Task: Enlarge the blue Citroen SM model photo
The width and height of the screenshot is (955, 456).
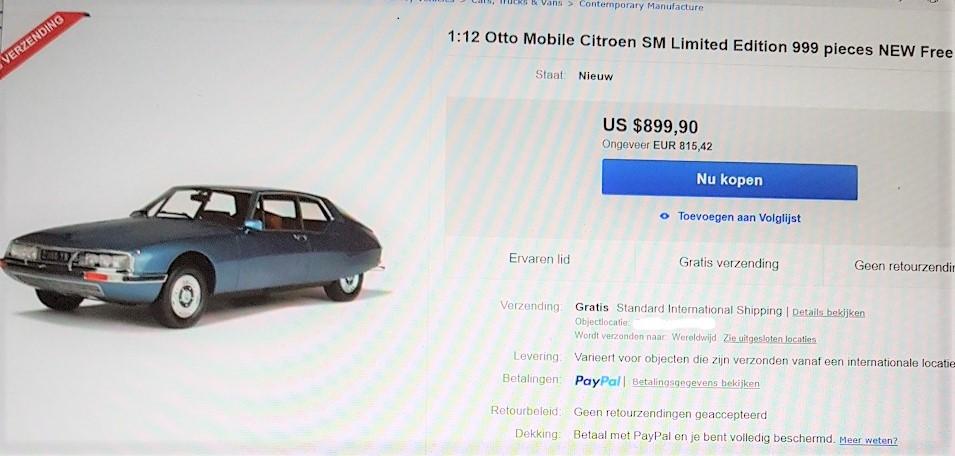Action: 193,256
